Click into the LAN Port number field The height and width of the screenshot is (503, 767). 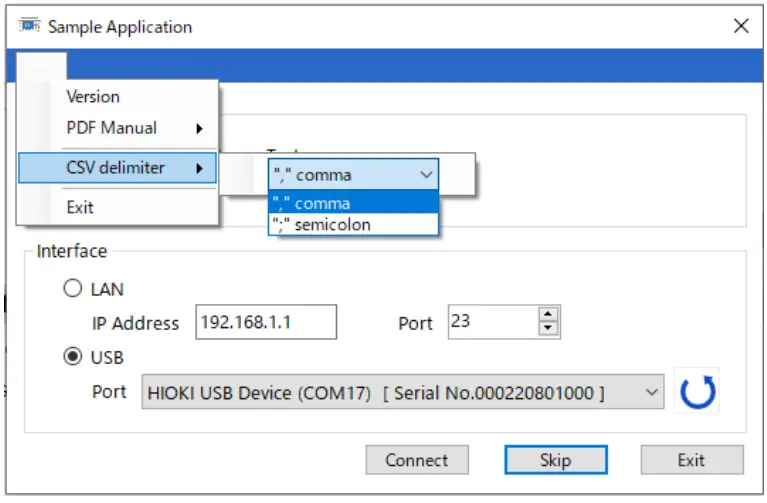(492, 322)
